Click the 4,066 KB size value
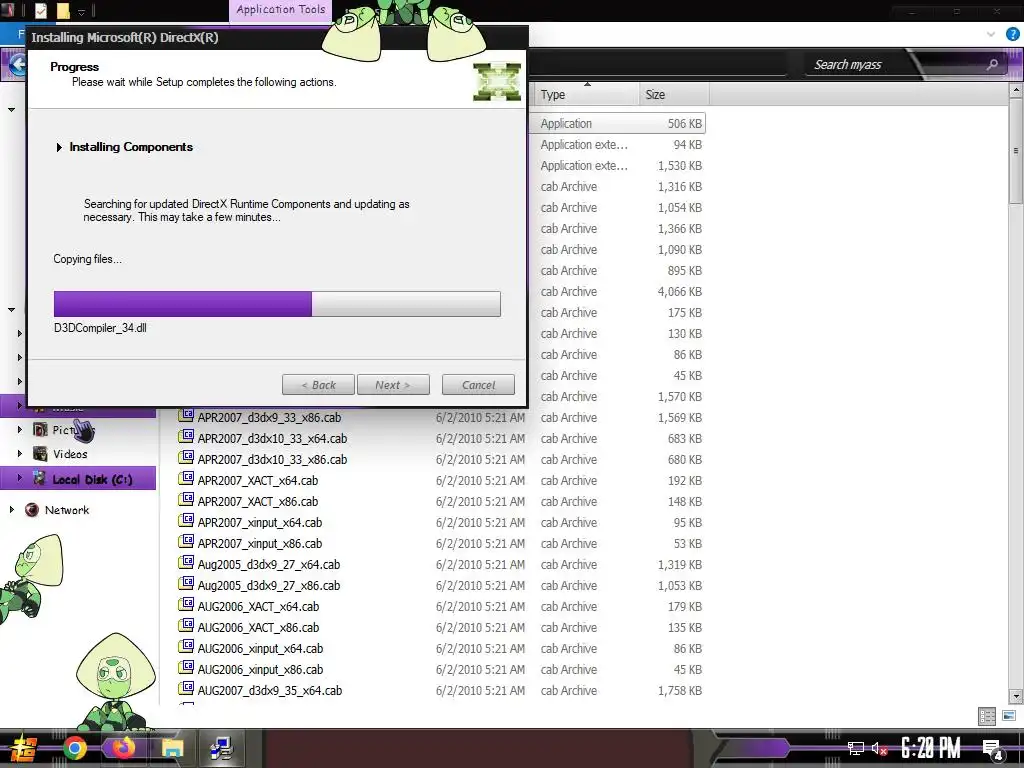 click(680, 291)
